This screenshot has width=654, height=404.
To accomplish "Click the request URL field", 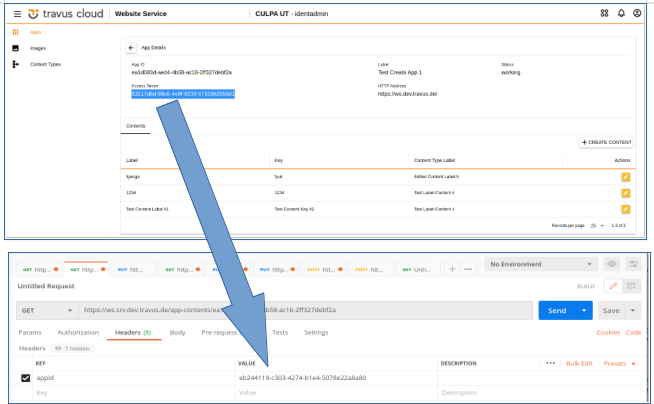I will (305, 310).
